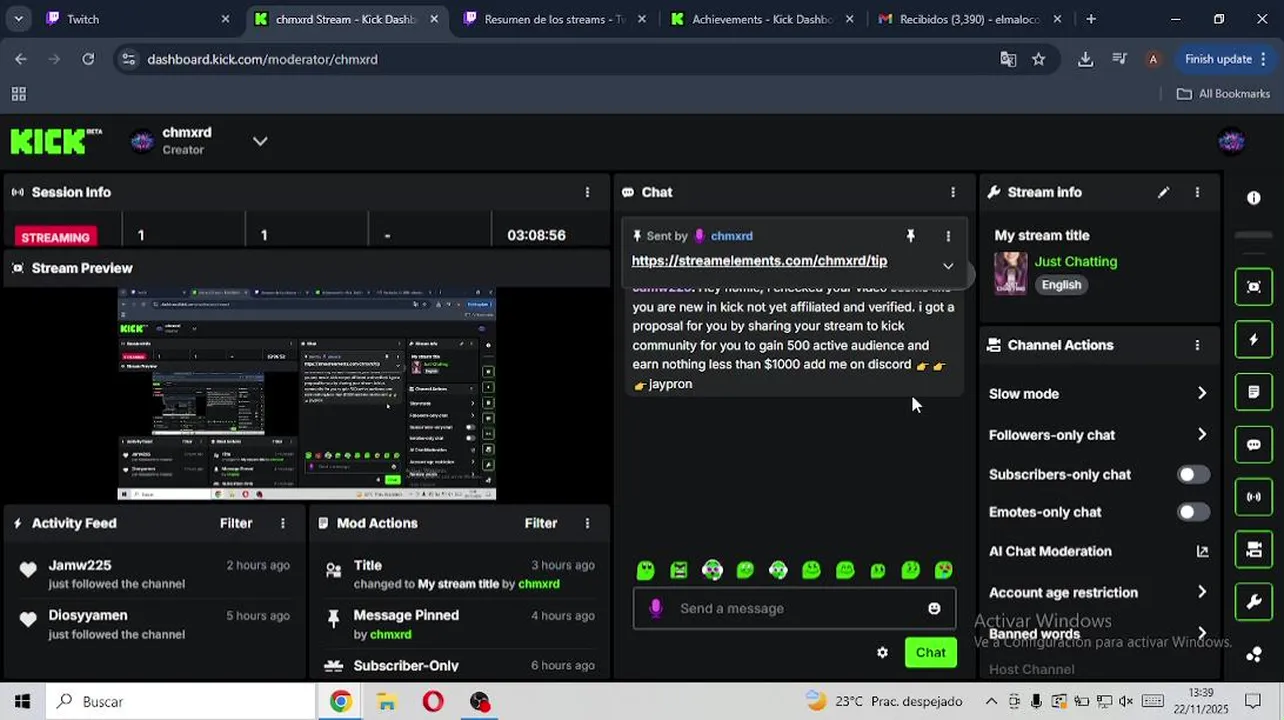Open Activity Feed three-dot menu
This screenshot has width=1284, height=720.
click(283, 523)
